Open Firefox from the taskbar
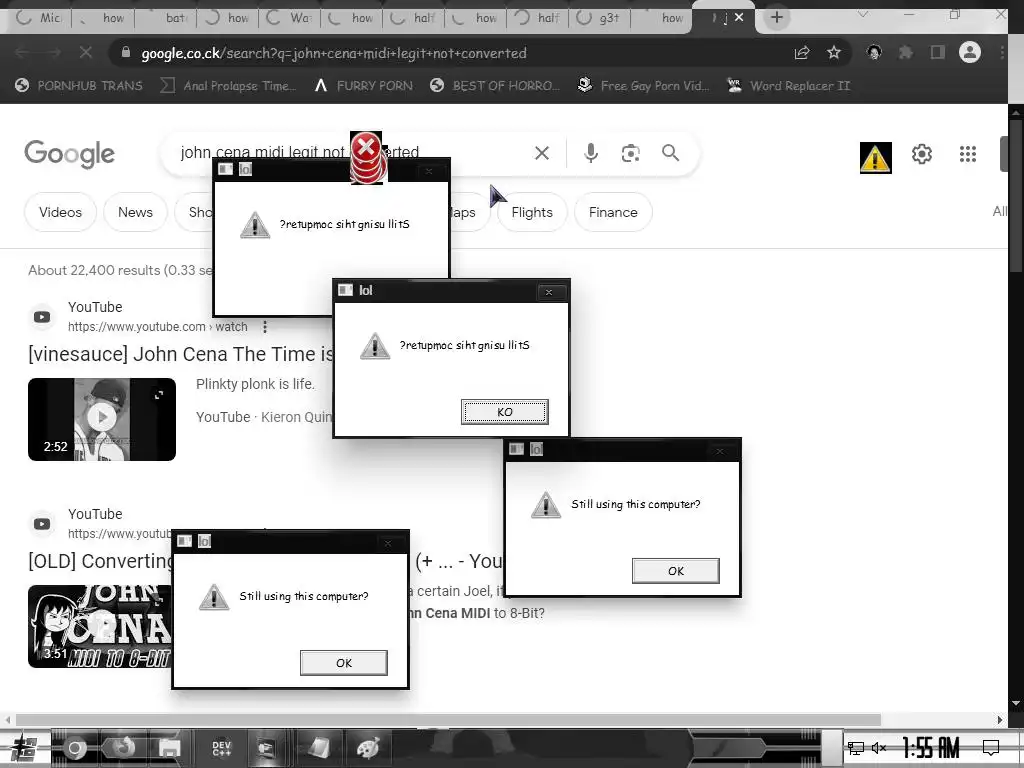The width and height of the screenshot is (1024, 768). click(x=122, y=747)
